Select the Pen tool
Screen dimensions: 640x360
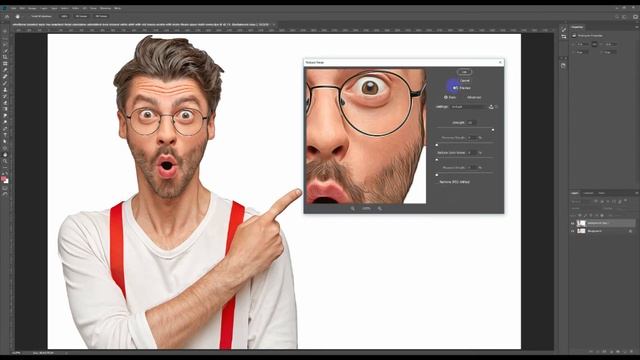pyautogui.click(x=5, y=129)
